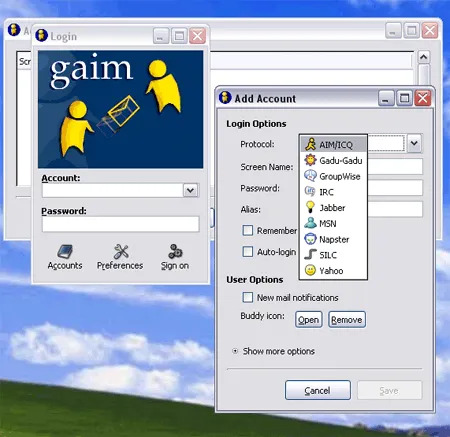This screenshot has height=437, width=450.
Task: Click the Gaim icon in Add Account title bar
Action: pos(225,98)
